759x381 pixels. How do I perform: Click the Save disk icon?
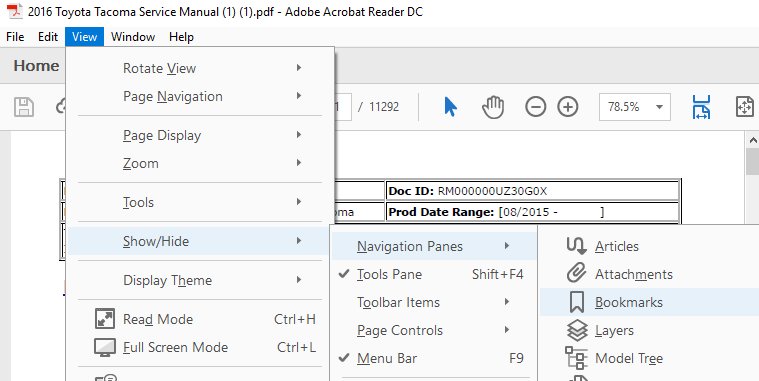[23, 107]
